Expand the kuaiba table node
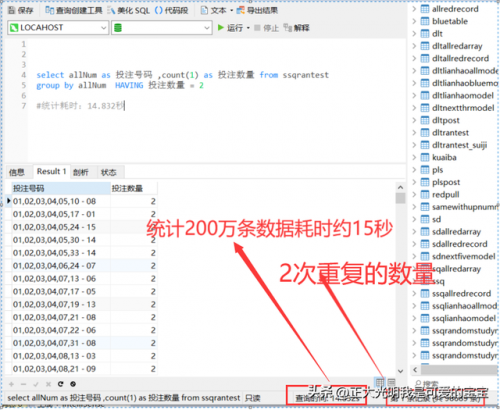The height and width of the screenshot is (410, 500). tap(414, 157)
